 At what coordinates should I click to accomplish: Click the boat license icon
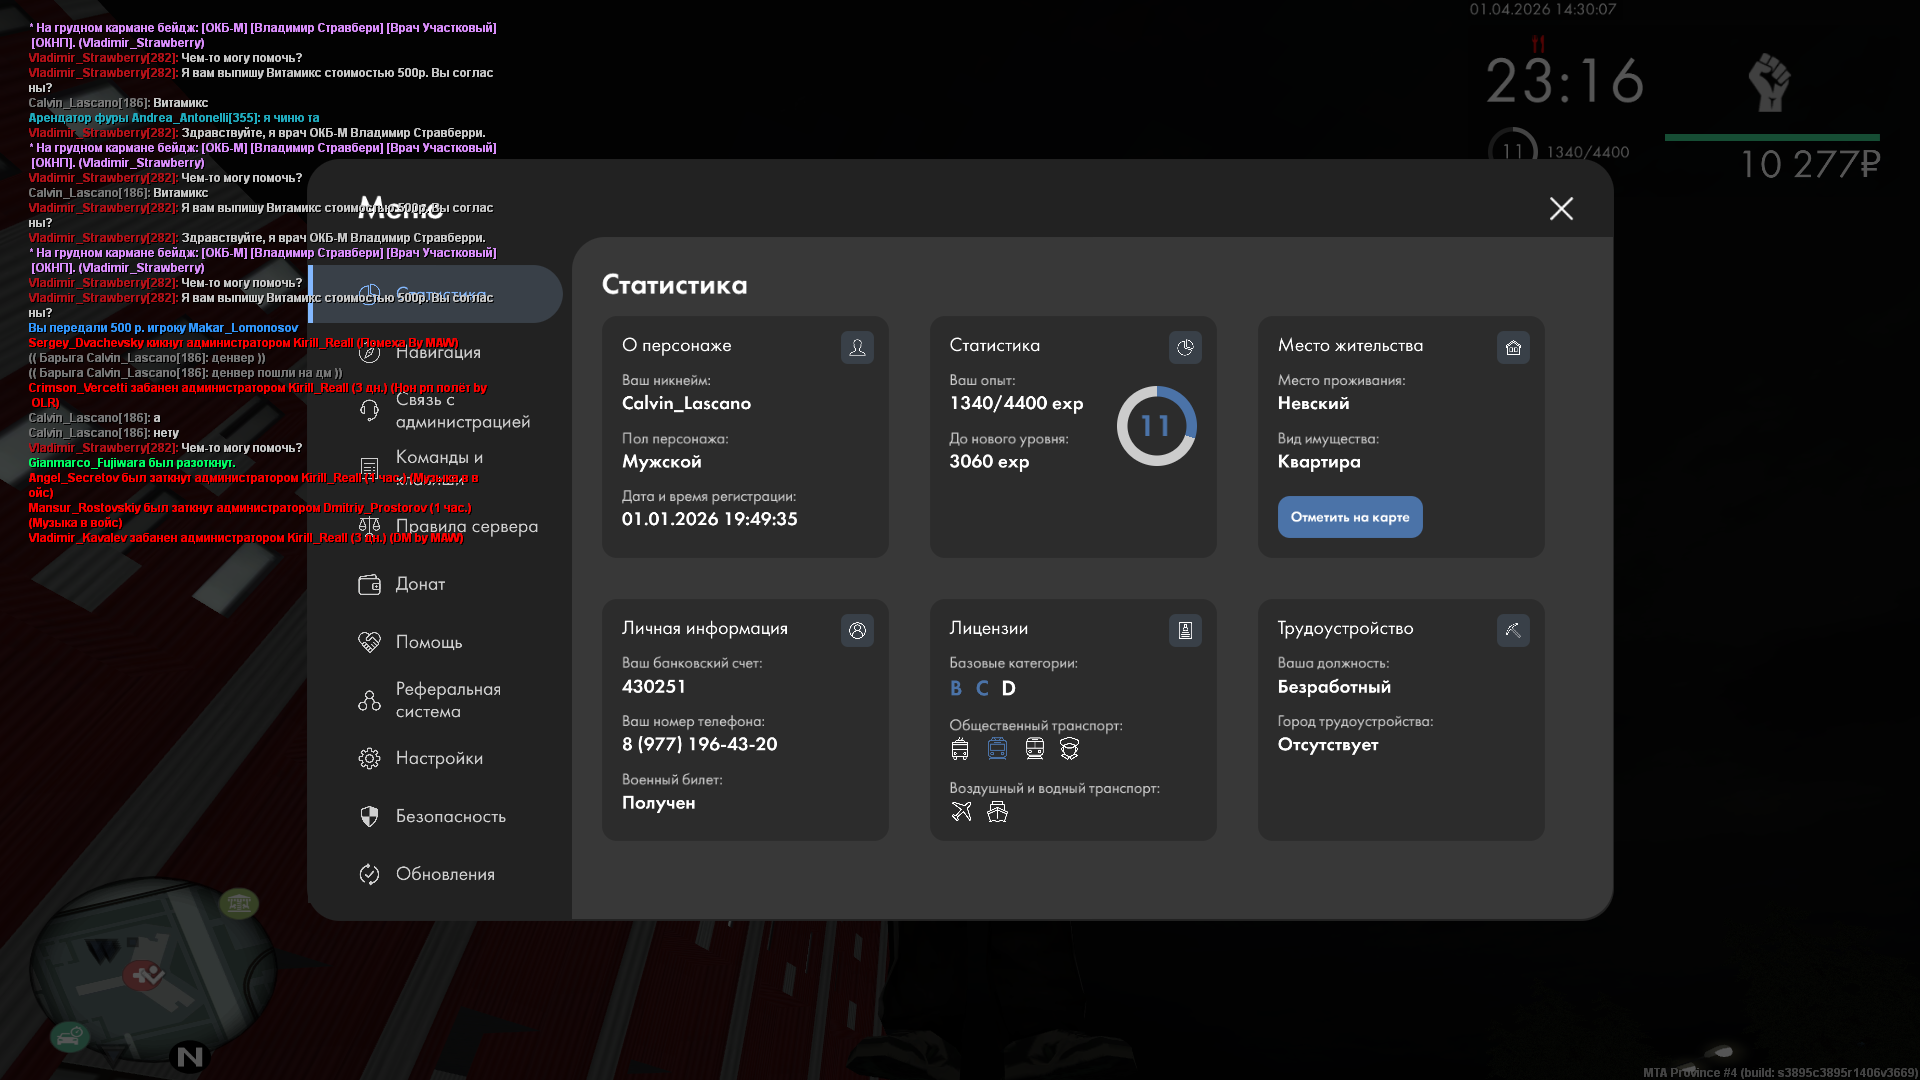tap(997, 812)
